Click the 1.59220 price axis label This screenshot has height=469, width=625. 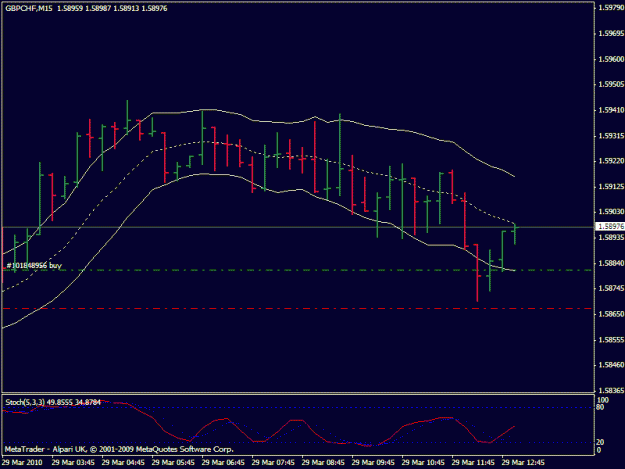click(x=611, y=161)
